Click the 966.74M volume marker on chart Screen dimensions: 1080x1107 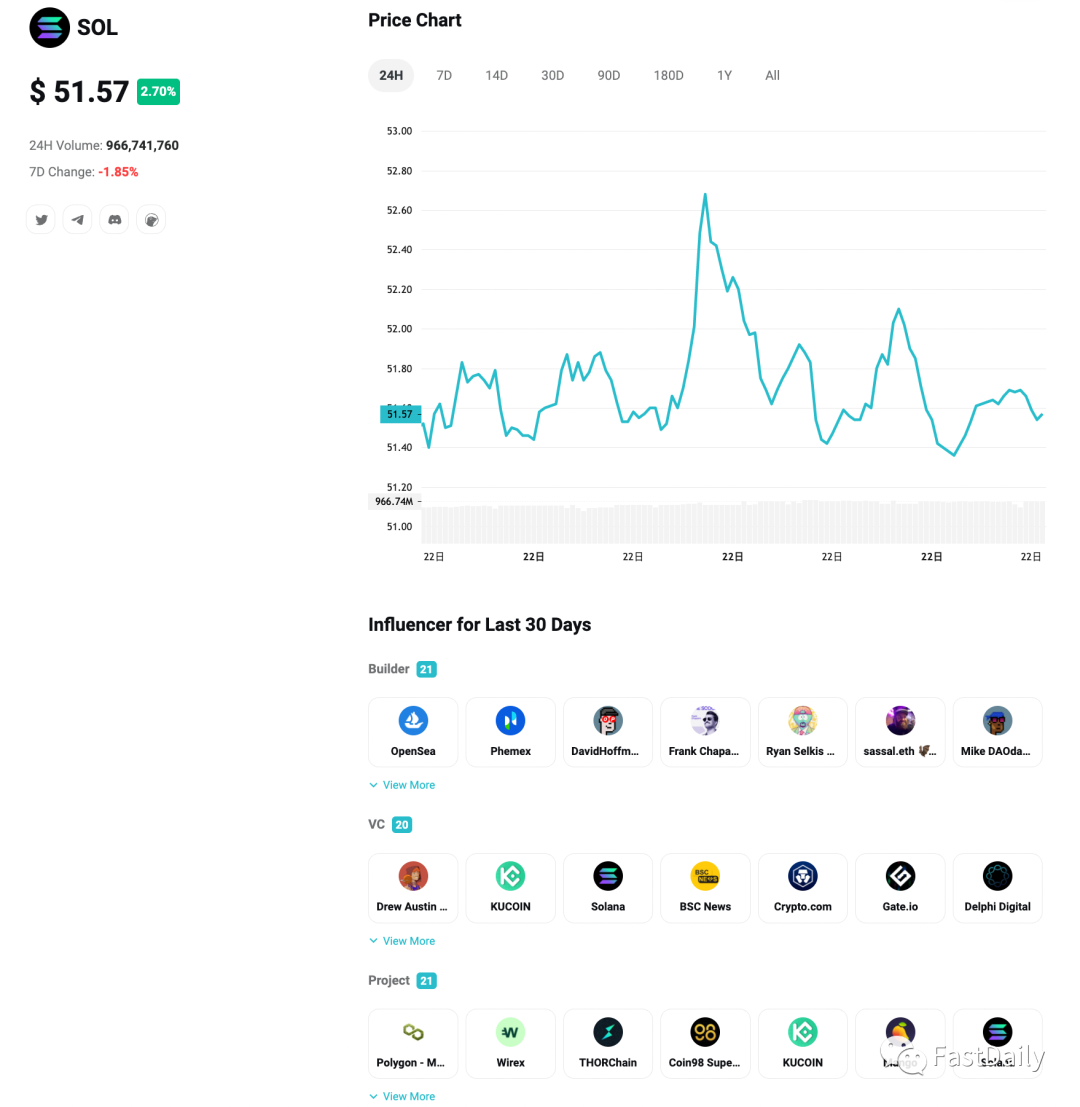tap(394, 501)
